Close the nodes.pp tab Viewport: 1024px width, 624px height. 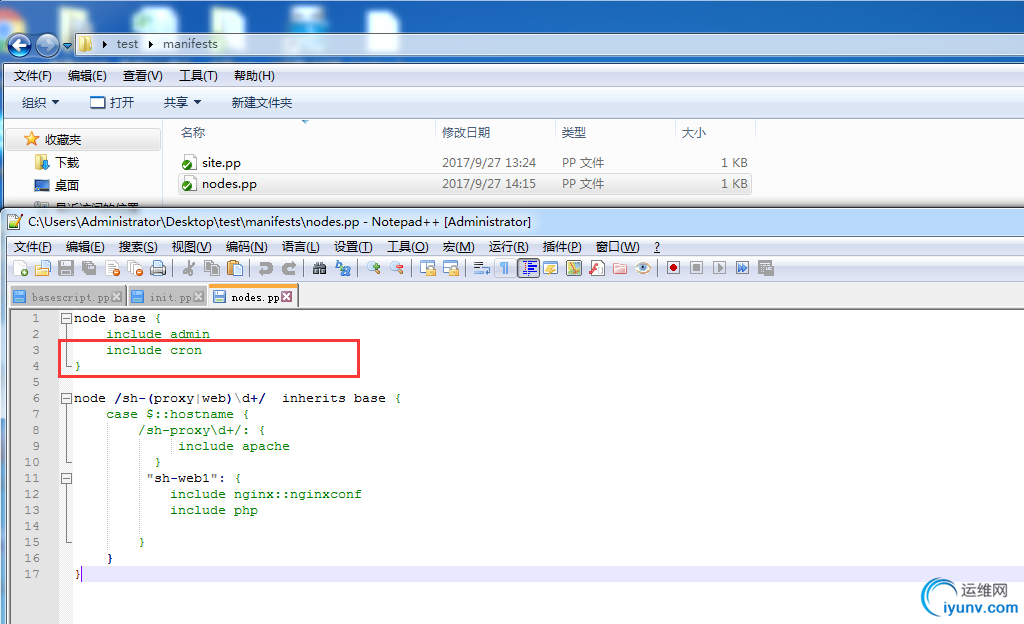(x=287, y=297)
